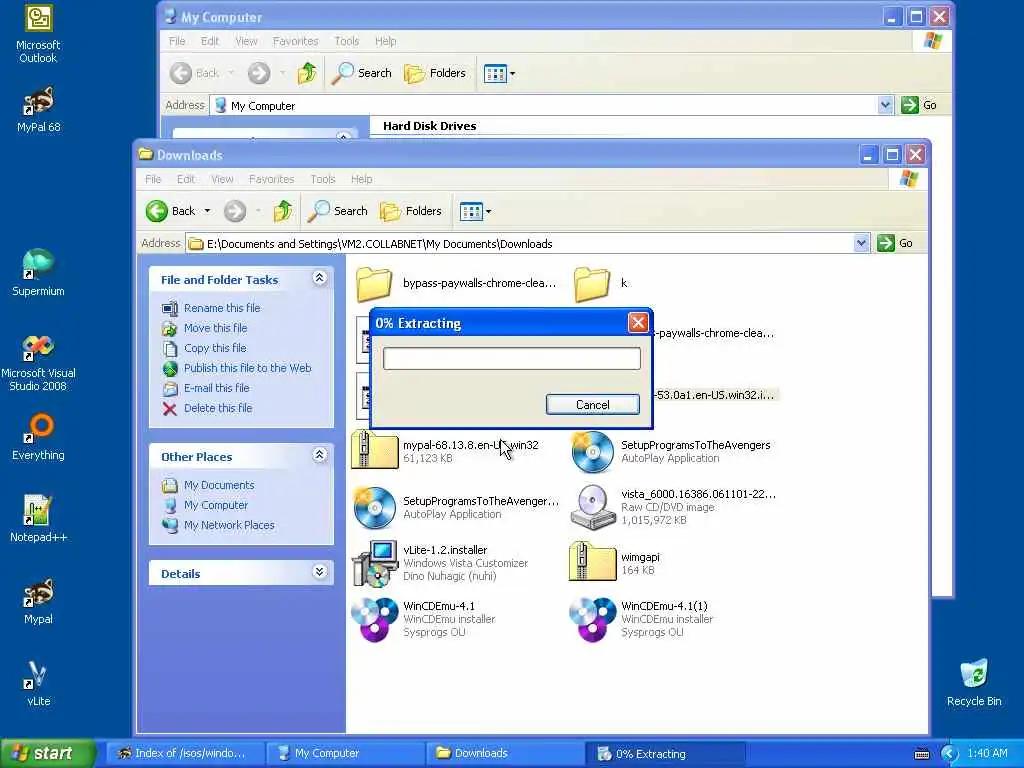Screen dimensions: 1024x768
Task: Switch to Index of /isos taskbar button
Action: click(185, 753)
